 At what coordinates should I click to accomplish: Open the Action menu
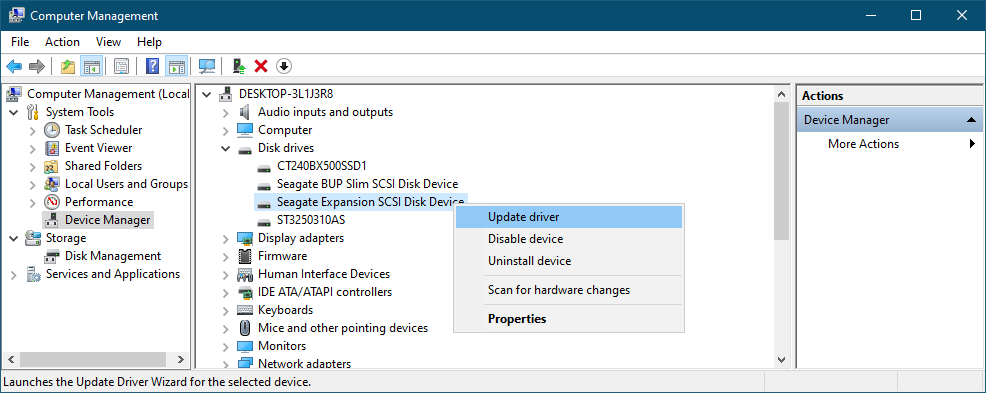click(x=62, y=42)
